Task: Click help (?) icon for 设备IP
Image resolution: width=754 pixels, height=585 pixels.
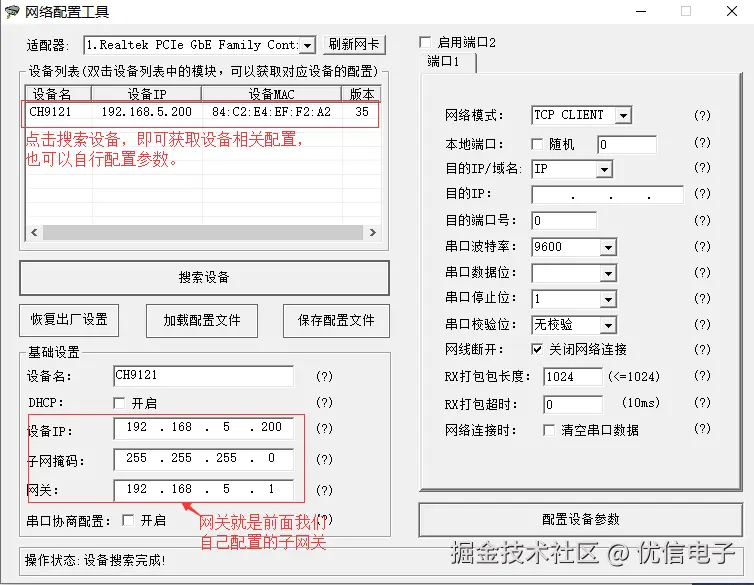Action: (x=324, y=428)
